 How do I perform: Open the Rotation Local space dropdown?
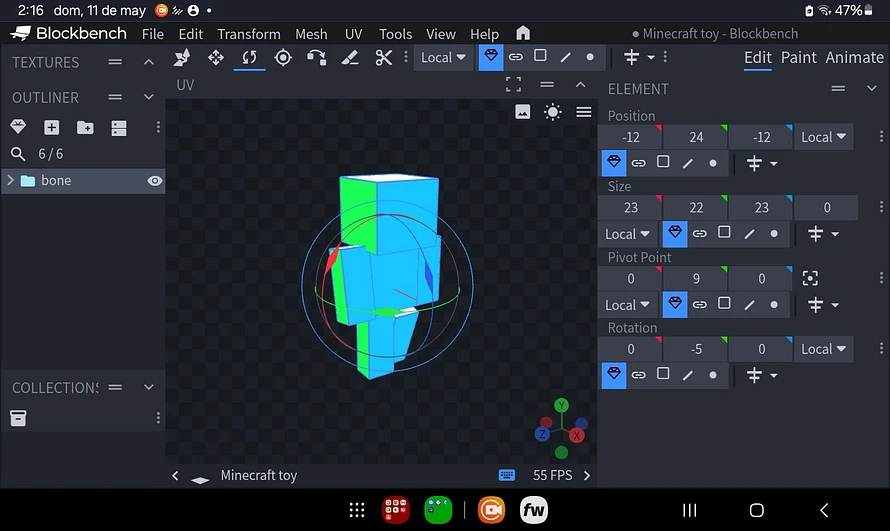(823, 349)
